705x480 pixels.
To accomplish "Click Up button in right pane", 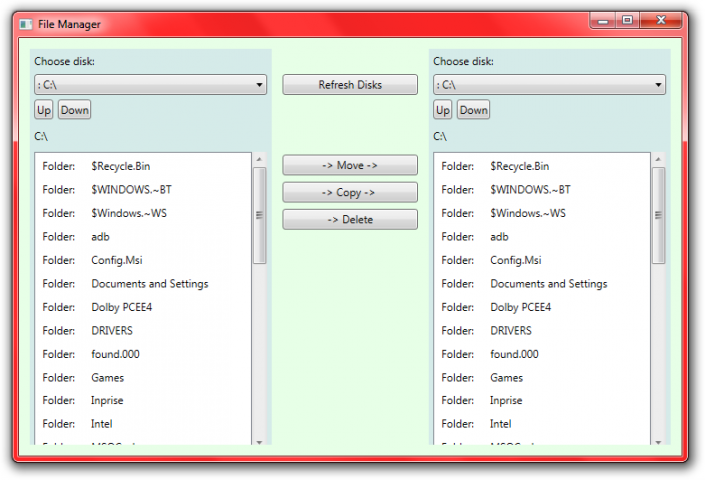I will [x=442, y=110].
